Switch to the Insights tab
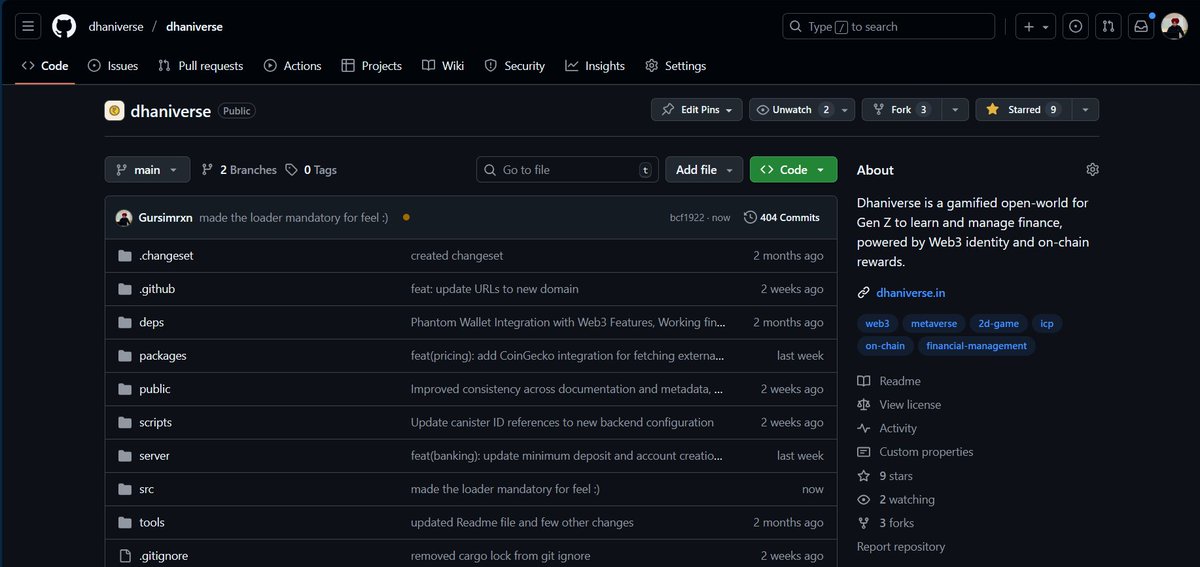Image resolution: width=1200 pixels, height=567 pixels. point(595,66)
